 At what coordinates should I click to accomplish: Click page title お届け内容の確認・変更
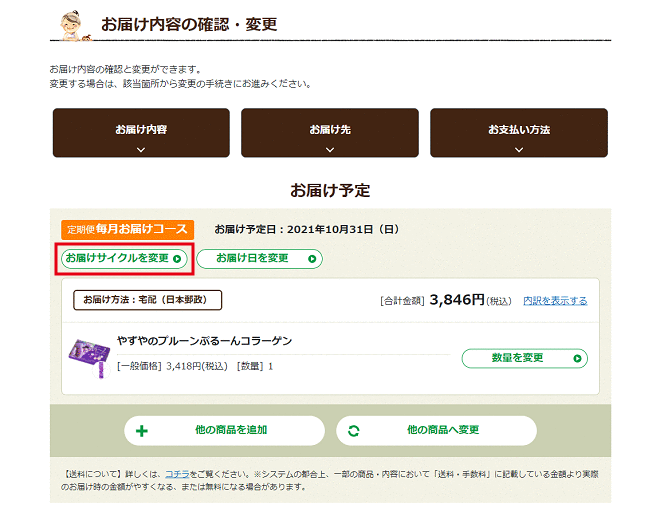(189, 24)
